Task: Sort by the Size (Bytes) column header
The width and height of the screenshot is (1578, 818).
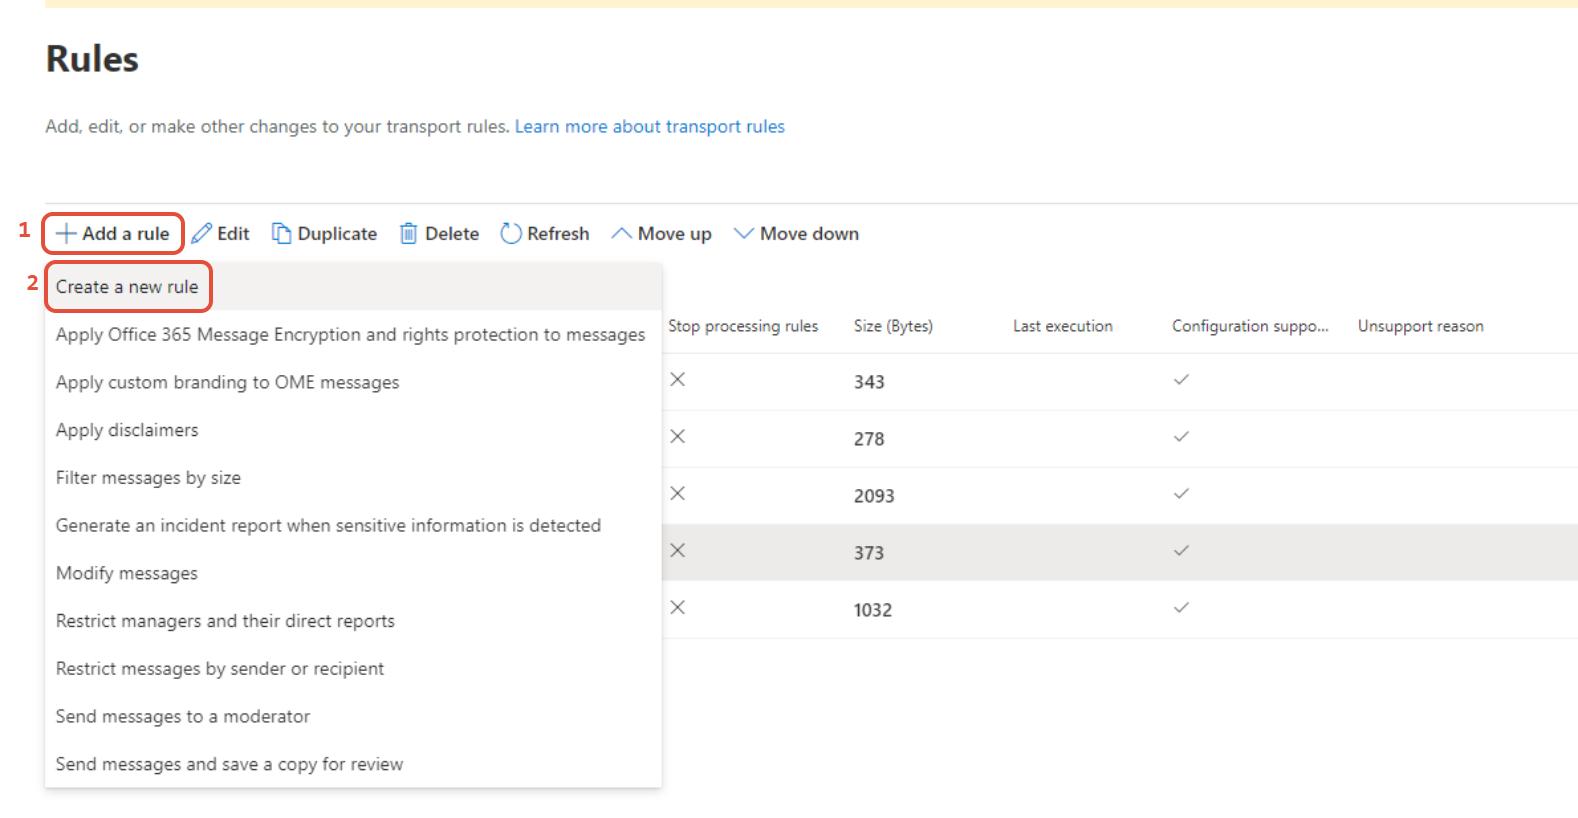Action: pos(893,326)
